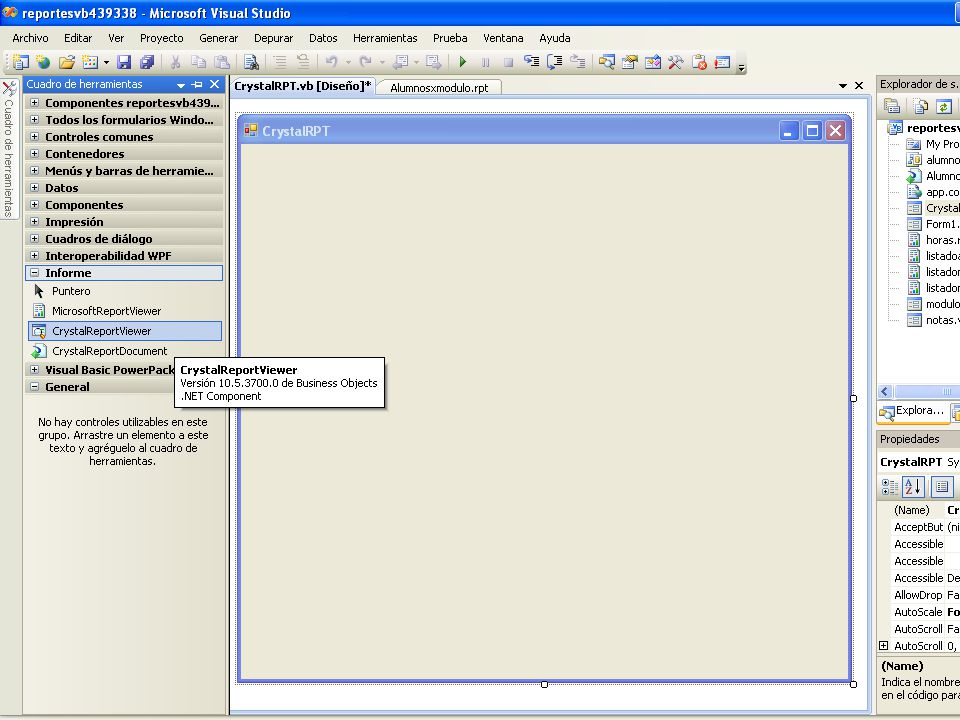This screenshot has width=960, height=720.
Task: Click the New Project toolbar icon
Action: pyautogui.click(x=21, y=62)
